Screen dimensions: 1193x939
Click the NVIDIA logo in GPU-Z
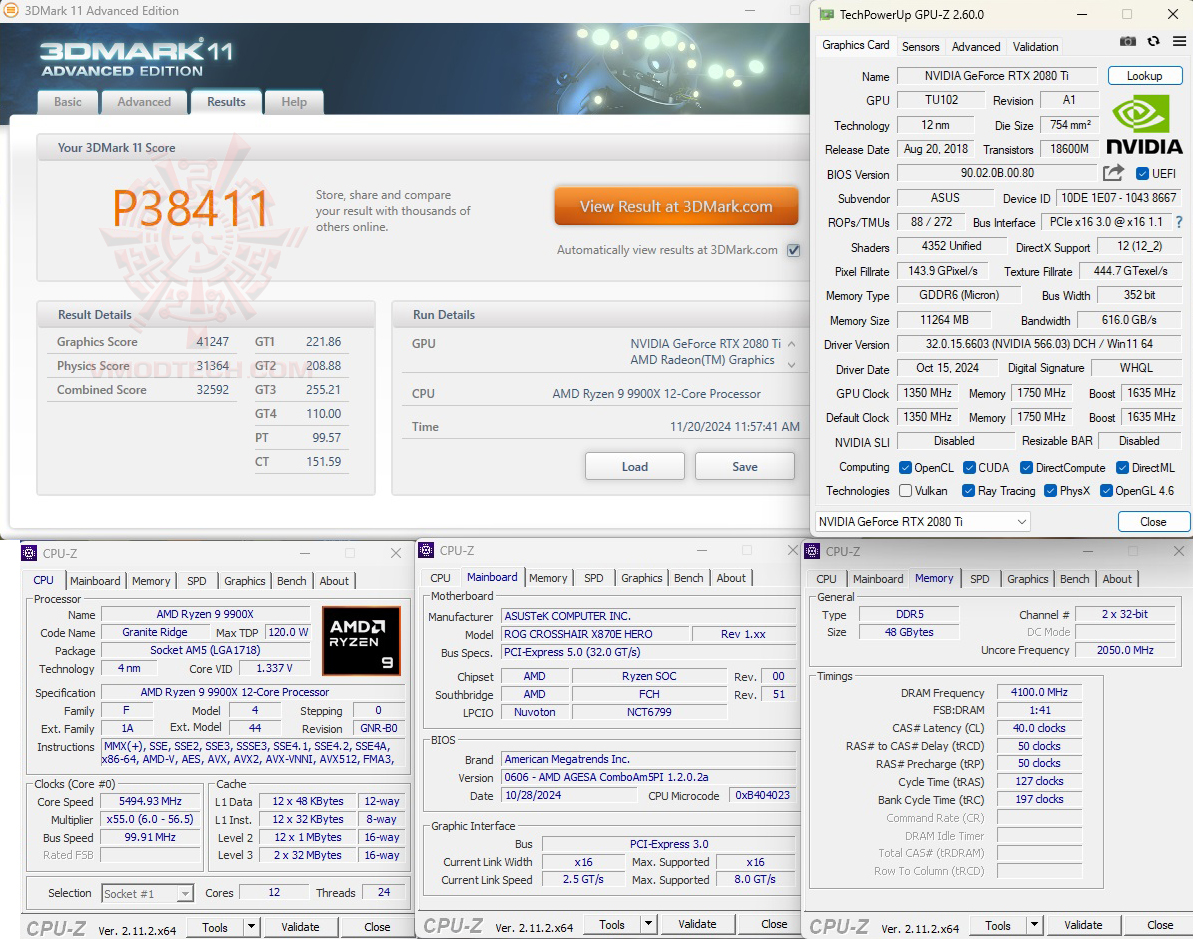click(1140, 123)
